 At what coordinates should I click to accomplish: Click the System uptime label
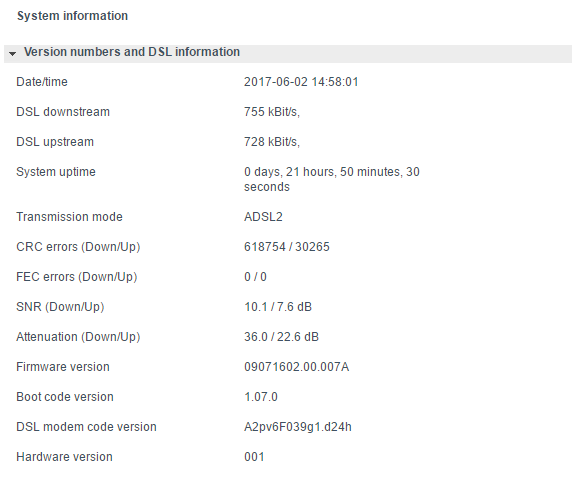point(56,172)
